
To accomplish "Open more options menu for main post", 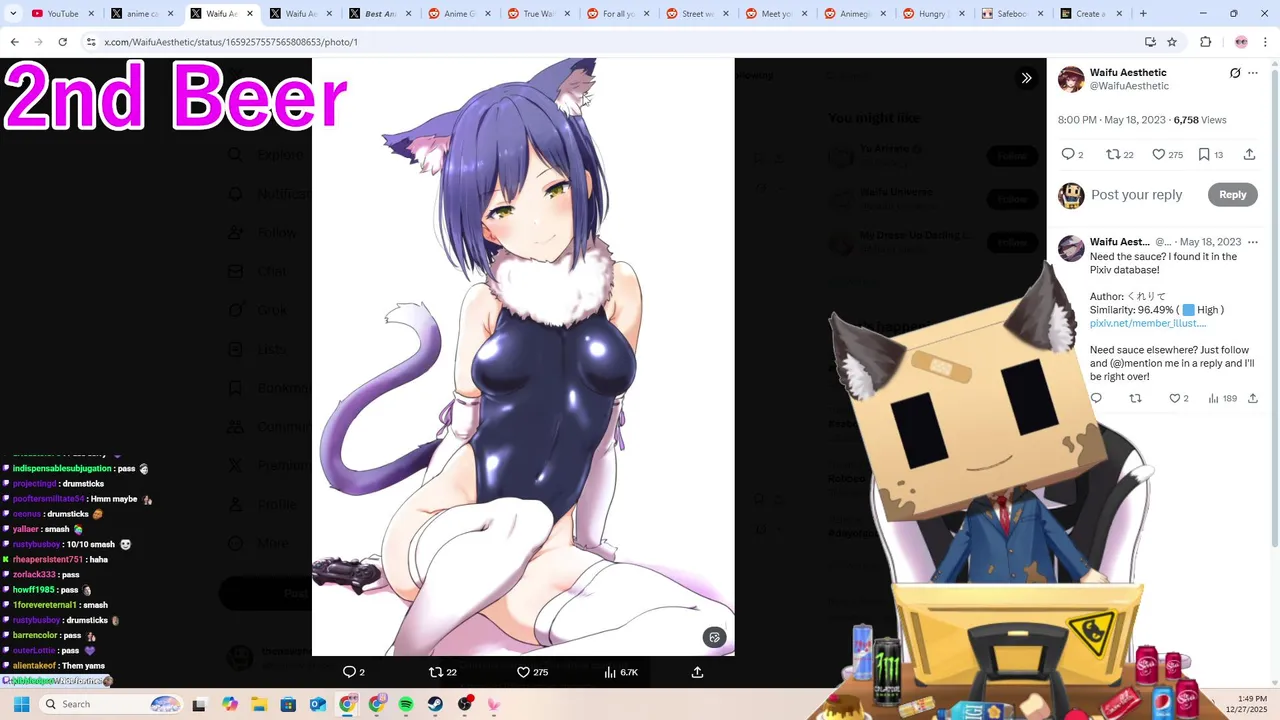I will pyautogui.click(x=1253, y=73).
